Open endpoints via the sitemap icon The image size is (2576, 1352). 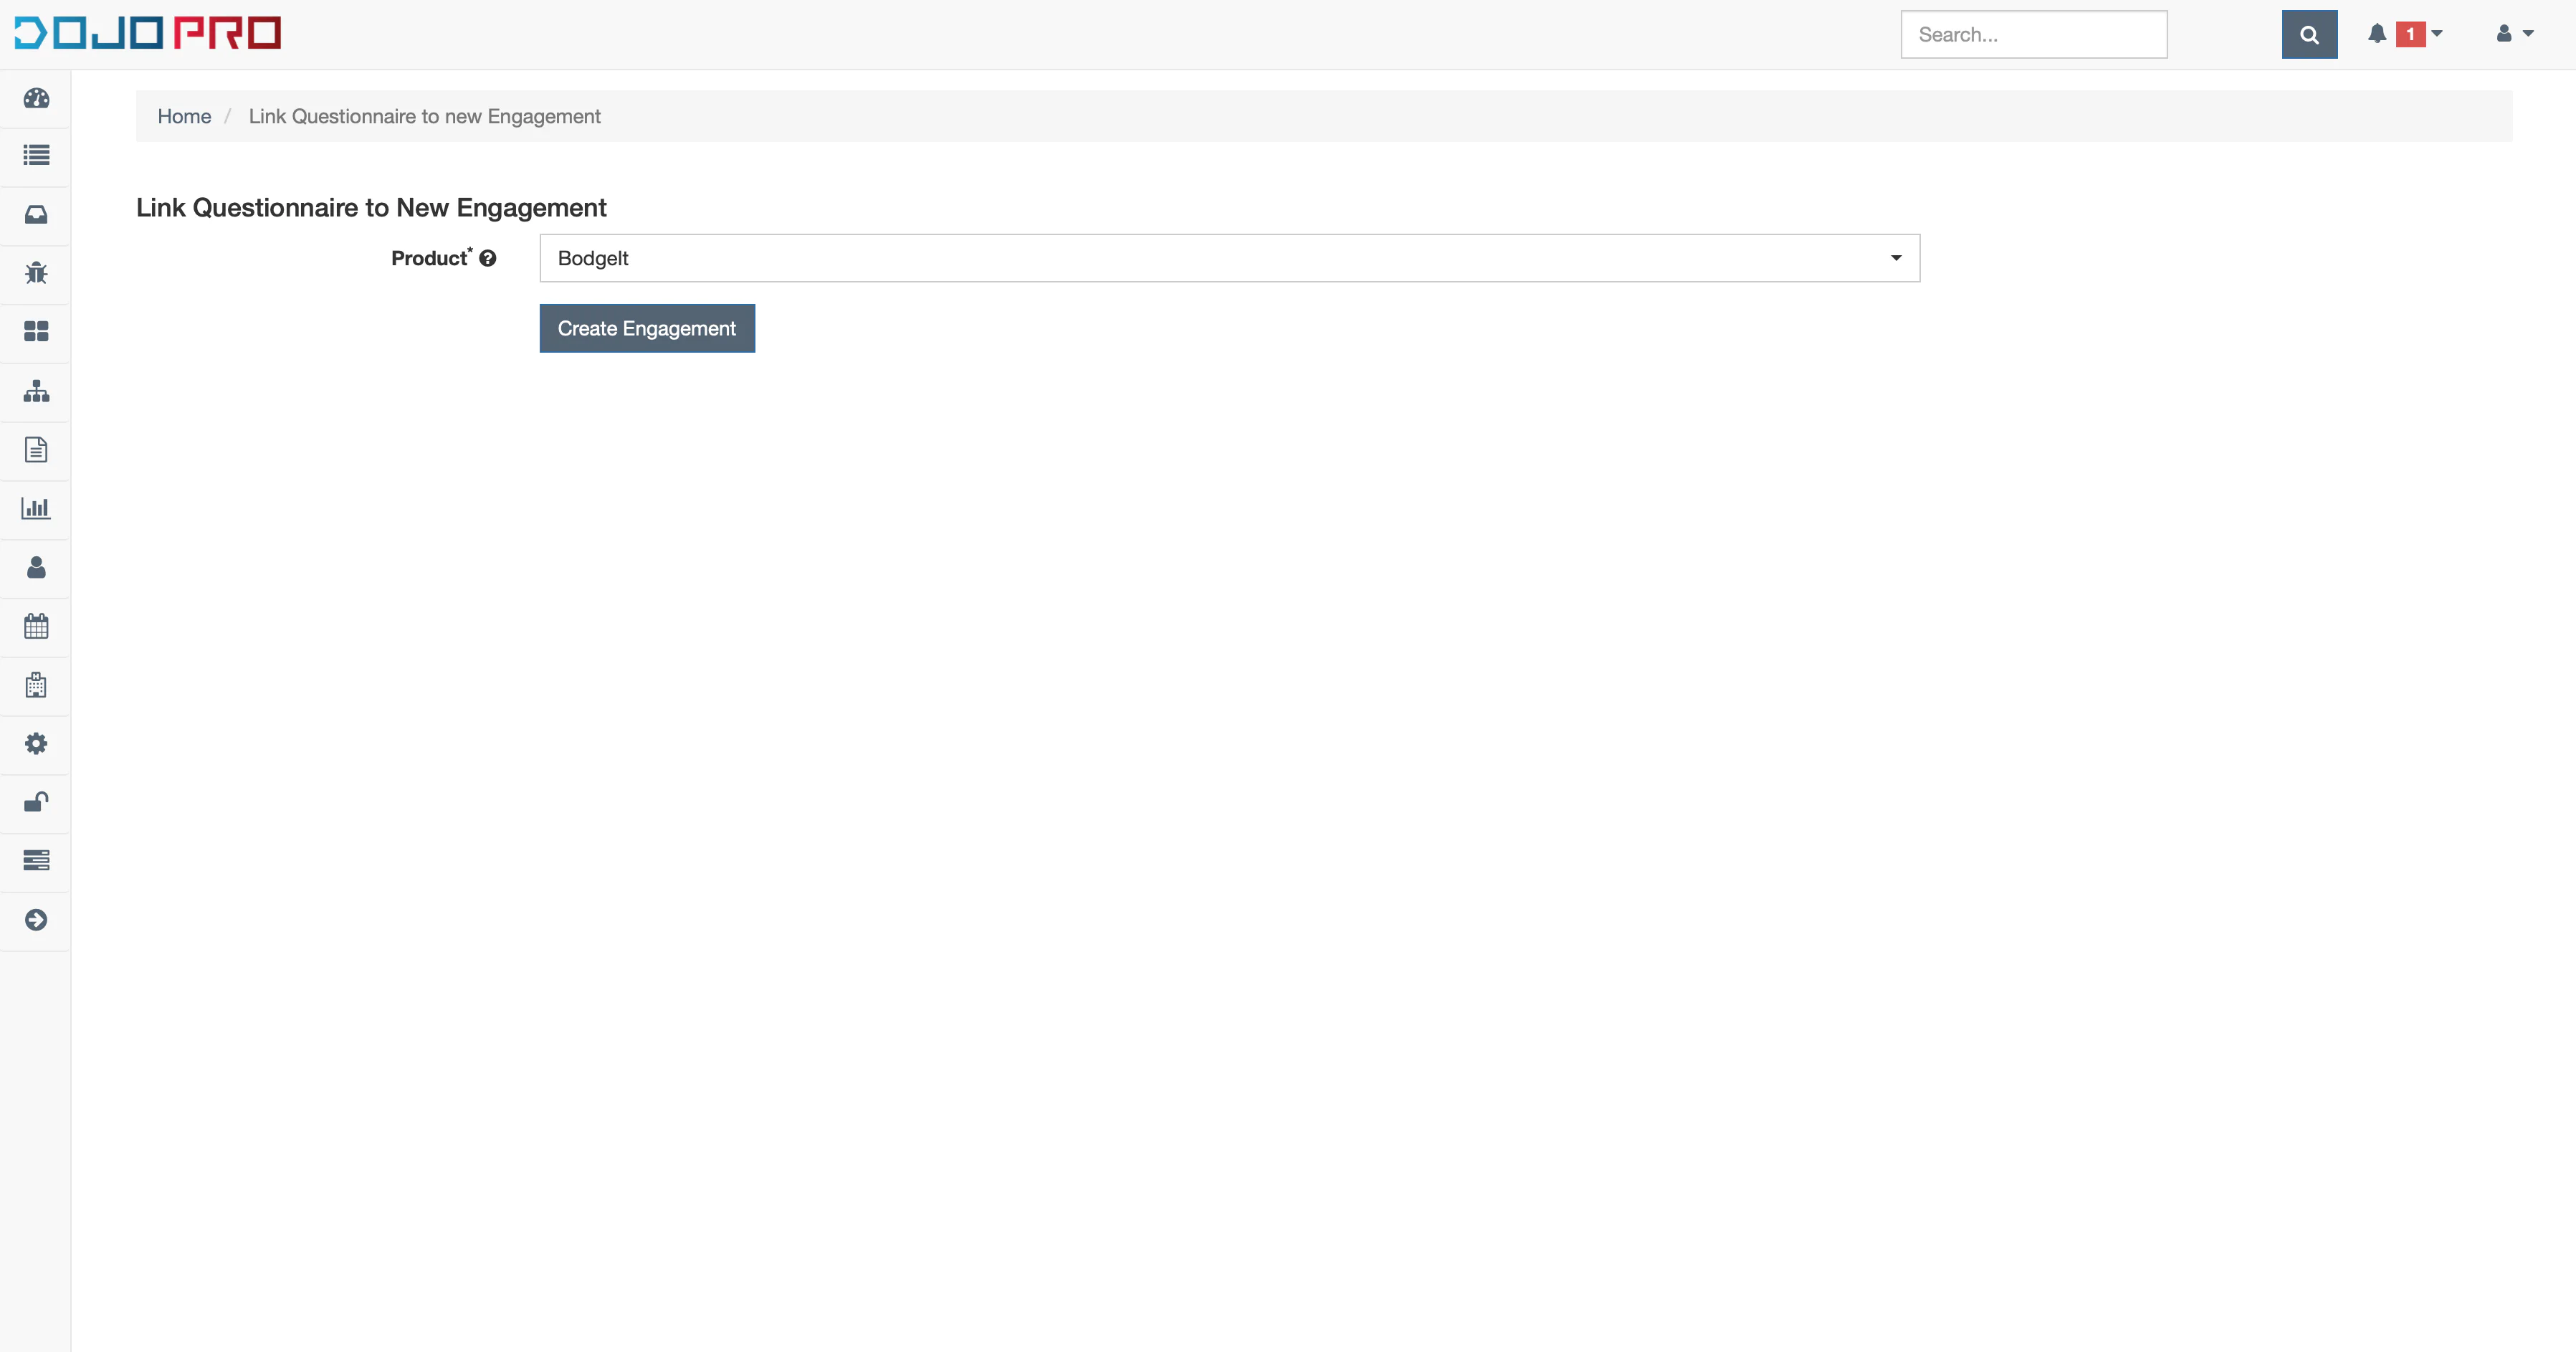(x=36, y=391)
